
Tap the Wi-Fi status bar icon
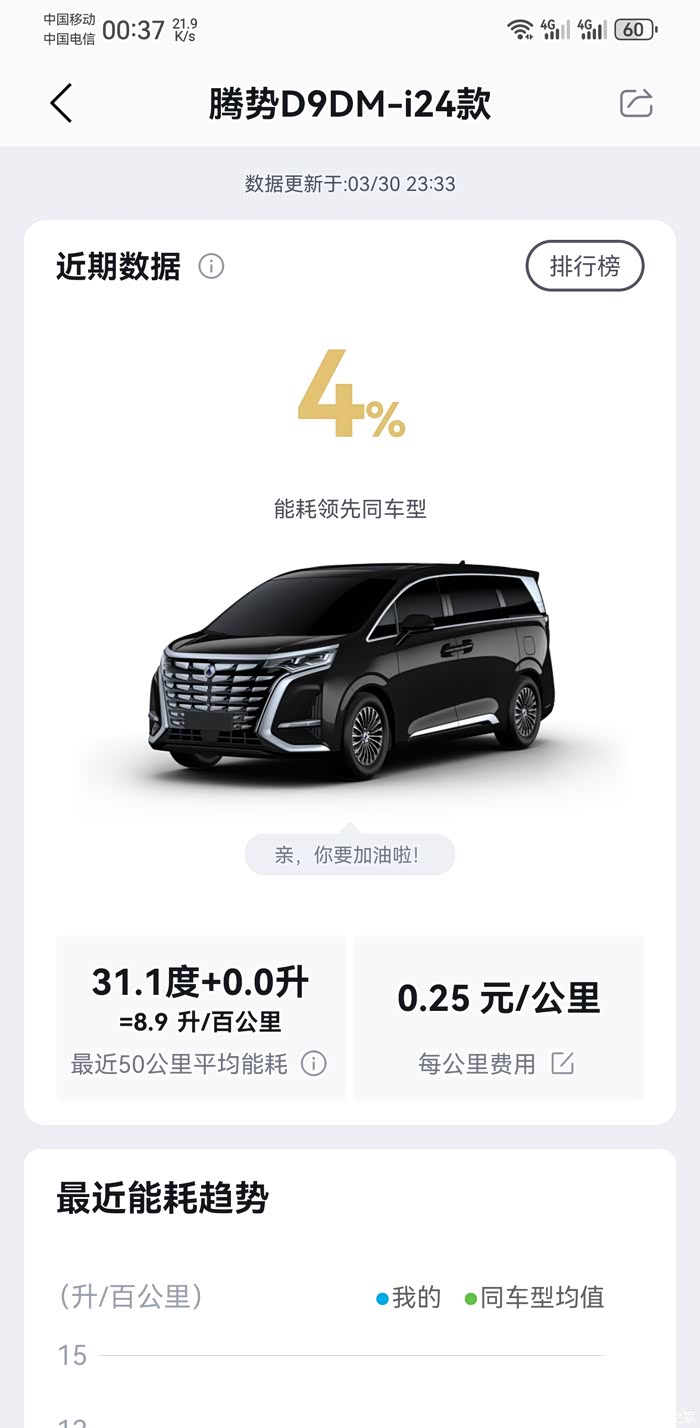(x=520, y=29)
